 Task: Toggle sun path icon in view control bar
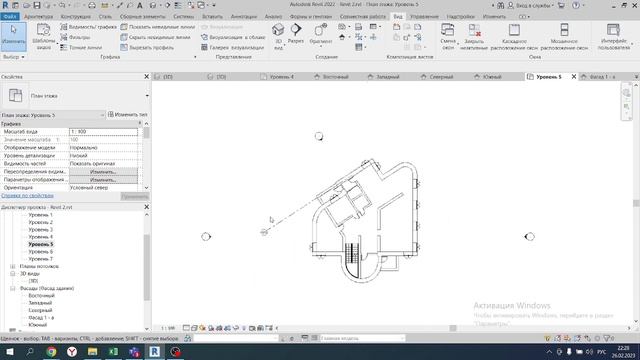tap(202, 328)
